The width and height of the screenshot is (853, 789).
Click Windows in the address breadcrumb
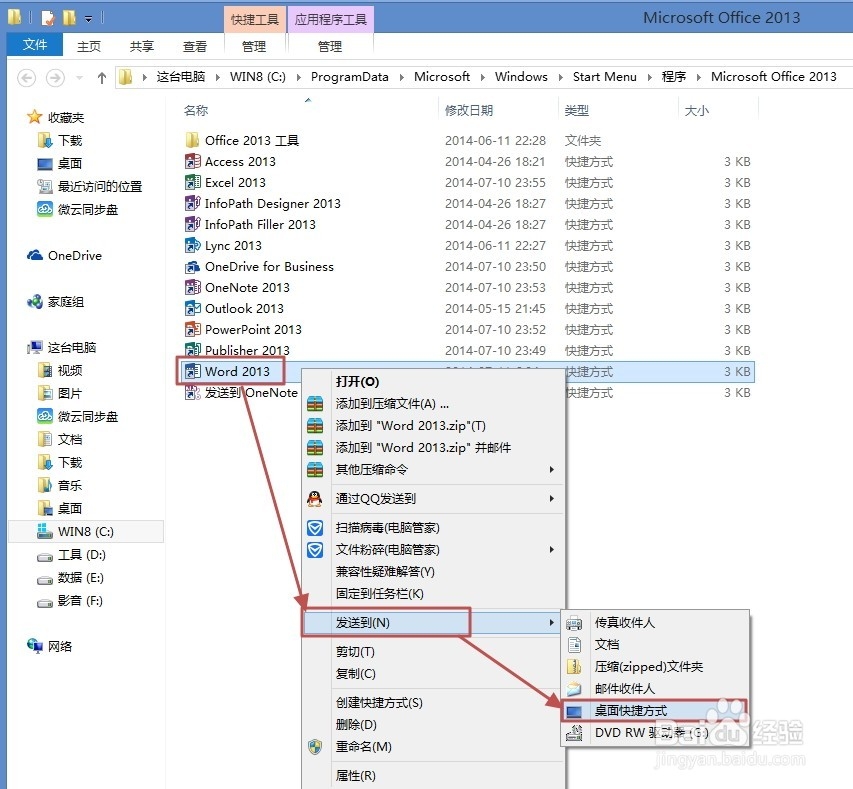point(521,77)
